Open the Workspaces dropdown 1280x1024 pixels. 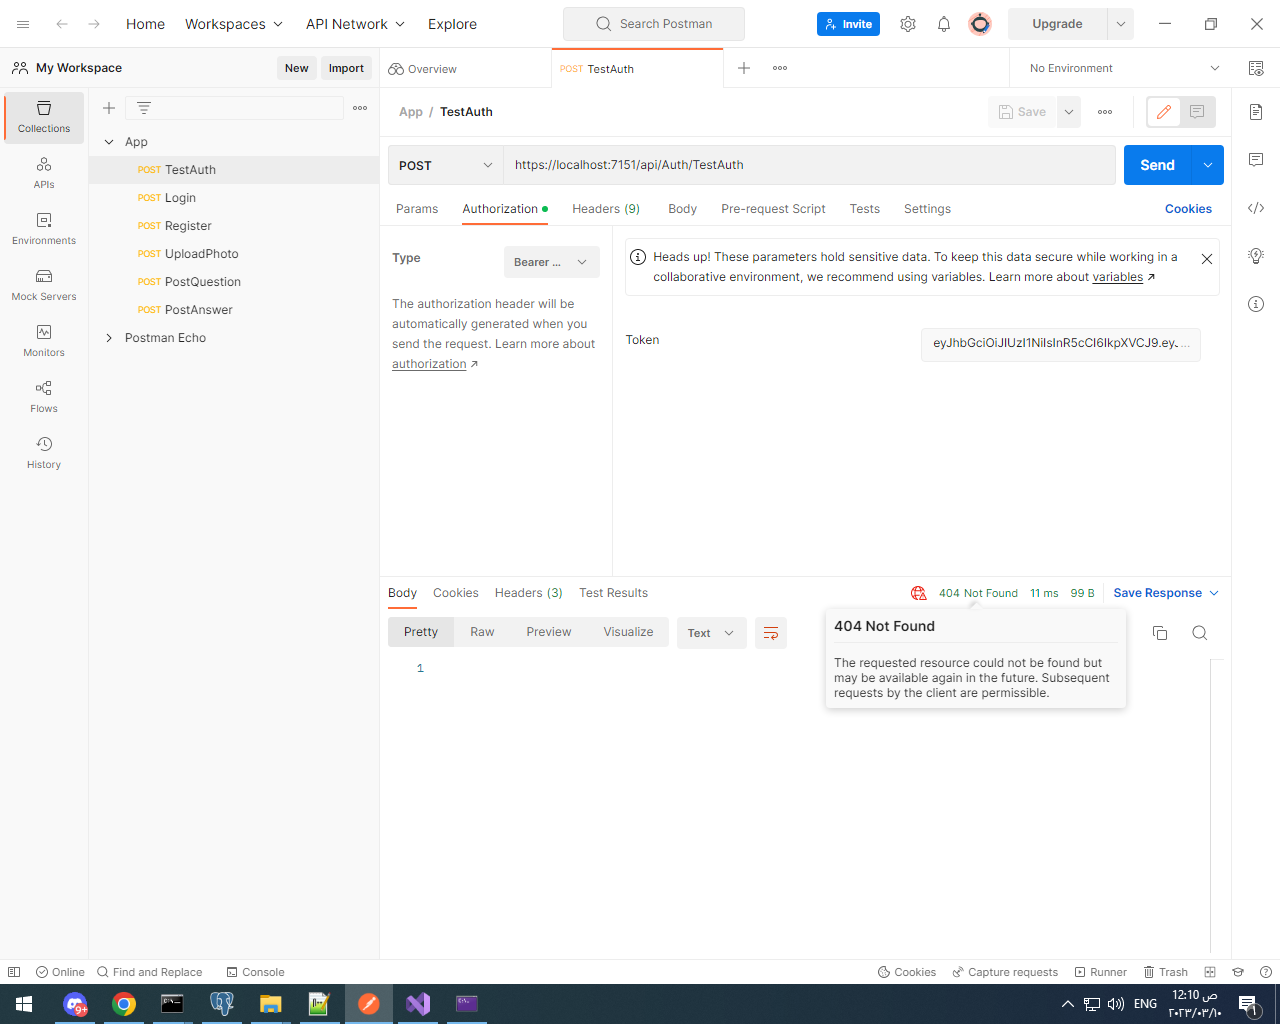[x=234, y=24]
